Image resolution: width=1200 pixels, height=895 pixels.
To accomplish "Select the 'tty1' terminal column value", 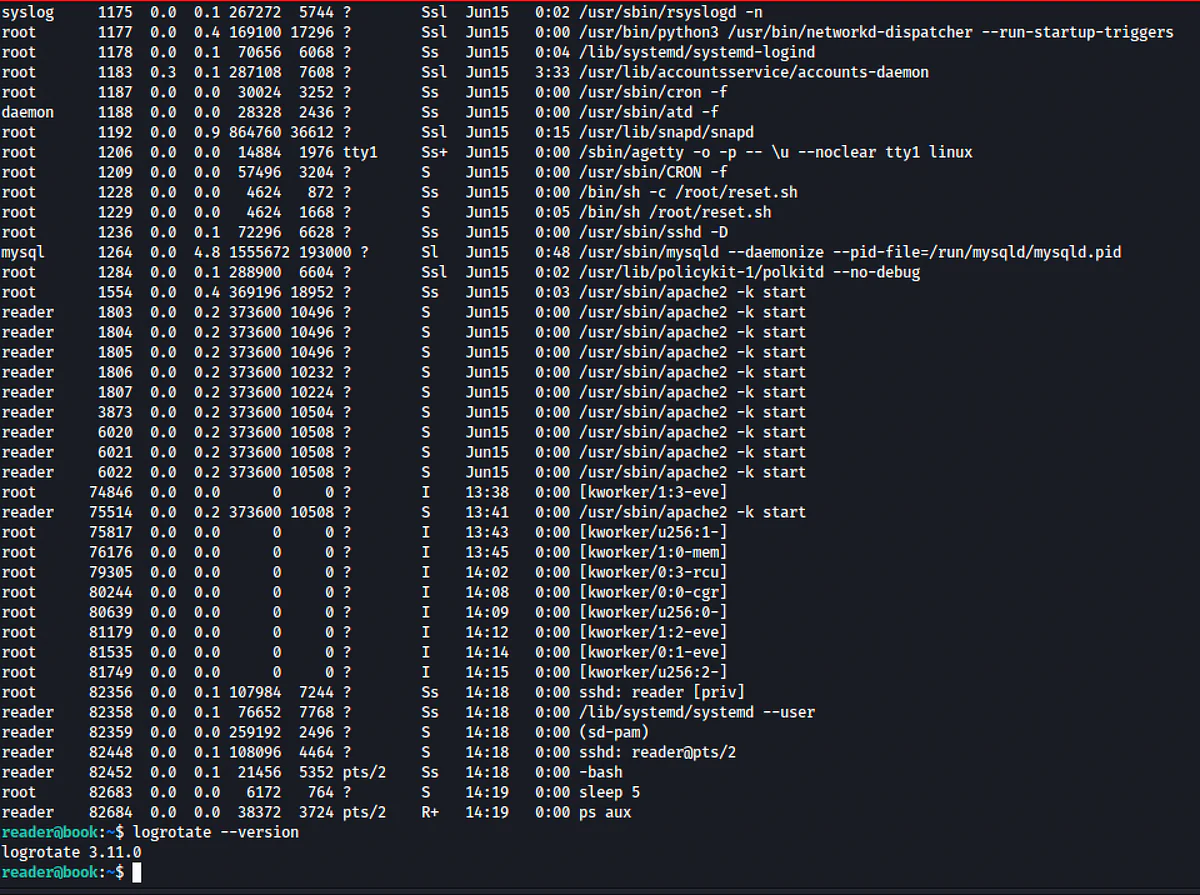I will (x=360, y=152).
